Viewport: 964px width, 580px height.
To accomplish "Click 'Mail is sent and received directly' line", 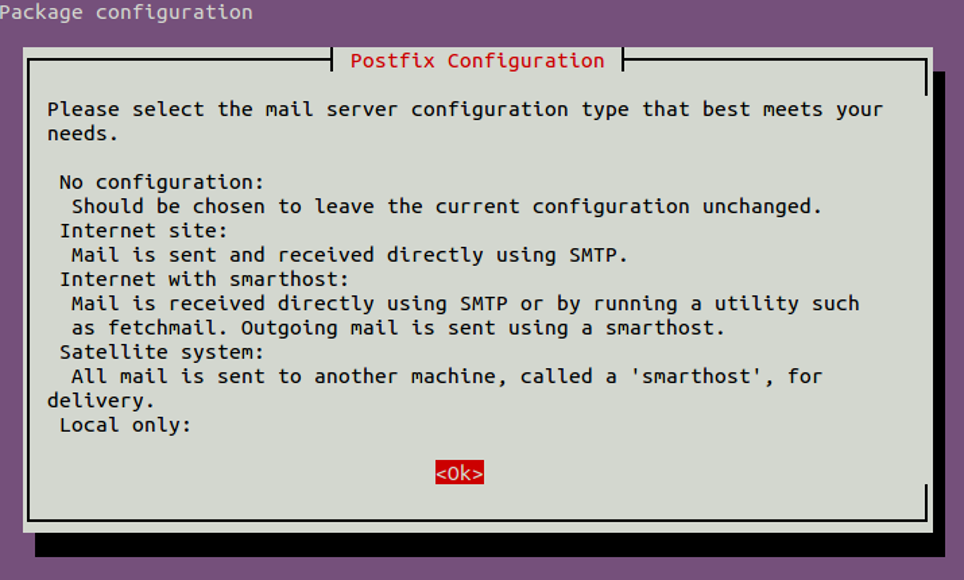I will [350, 255].
